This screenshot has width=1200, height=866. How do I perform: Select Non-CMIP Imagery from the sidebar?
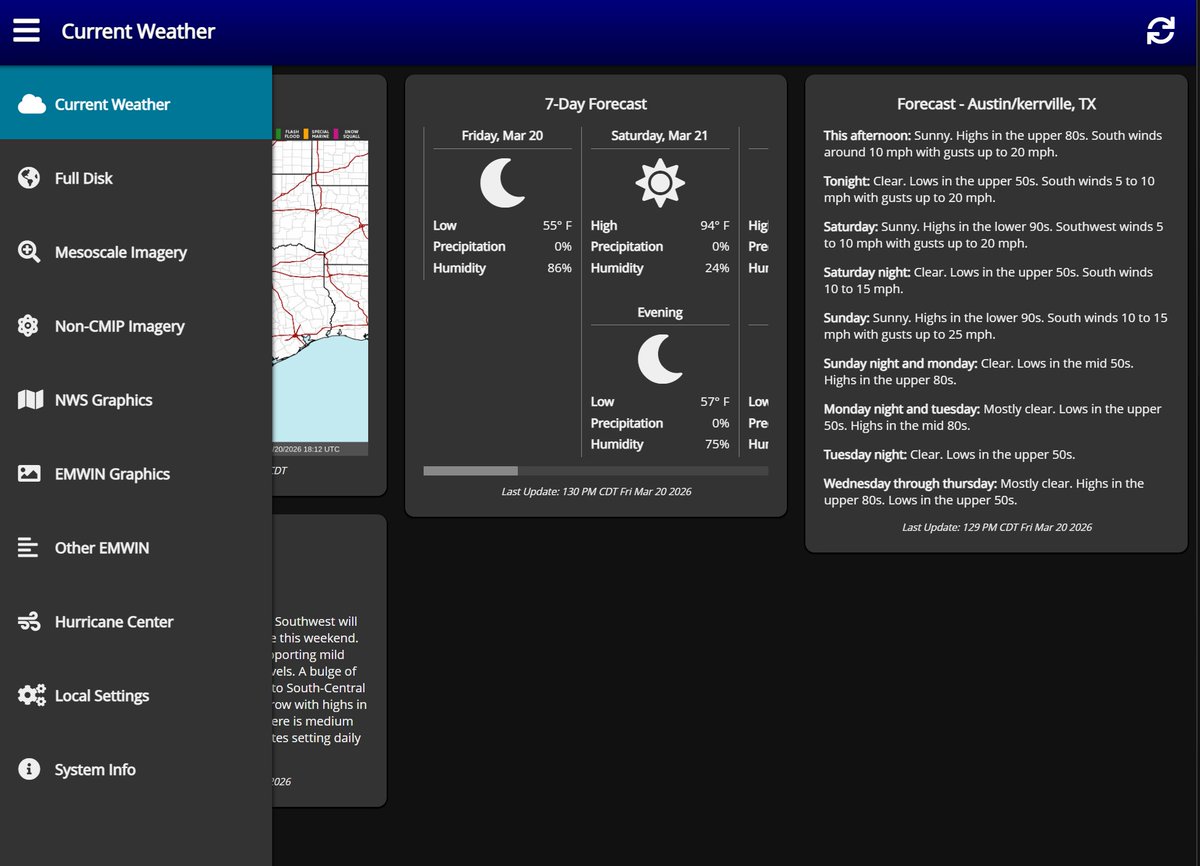point(136,326)
